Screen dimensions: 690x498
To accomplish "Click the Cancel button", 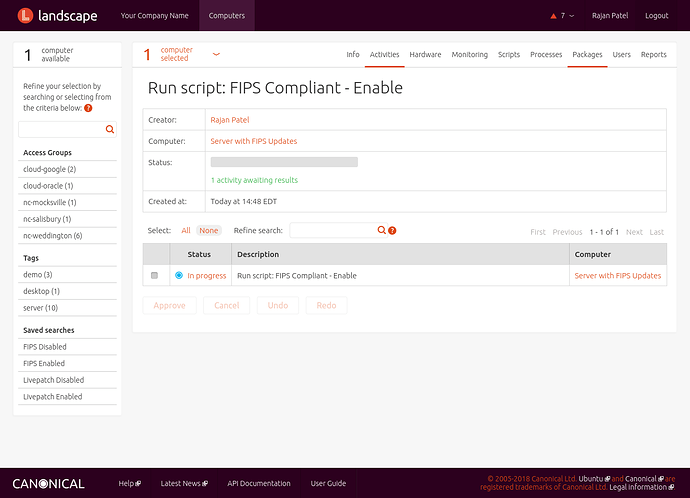I will coord(227,305).
